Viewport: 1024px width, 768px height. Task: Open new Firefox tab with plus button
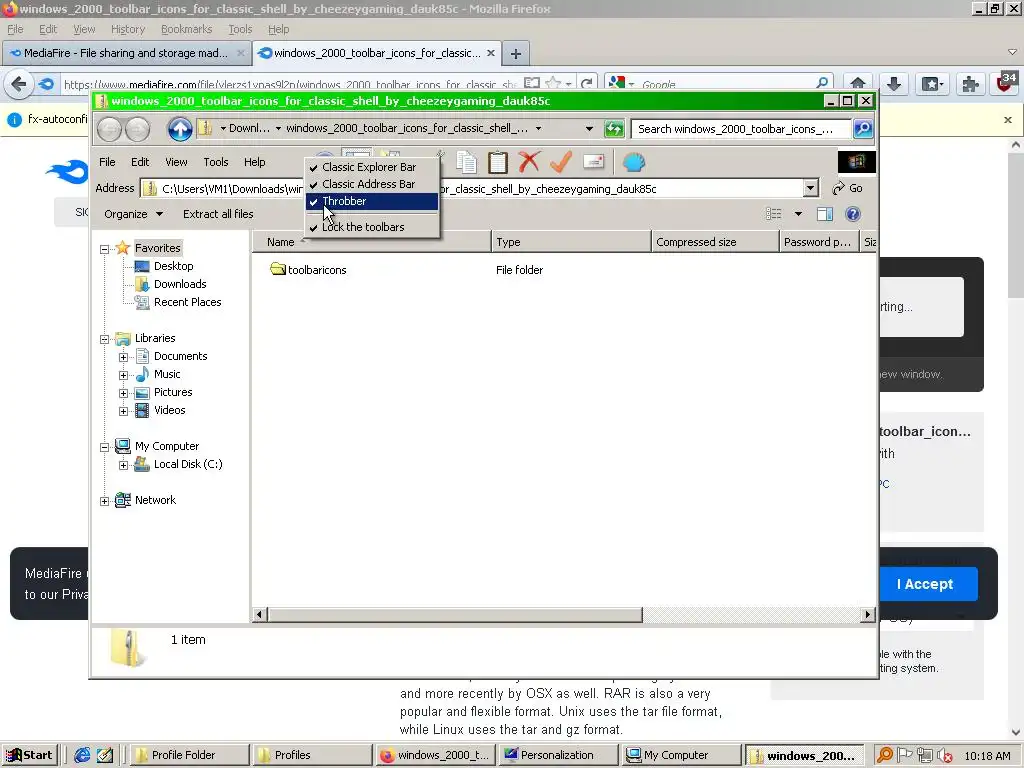pos(516,54)
